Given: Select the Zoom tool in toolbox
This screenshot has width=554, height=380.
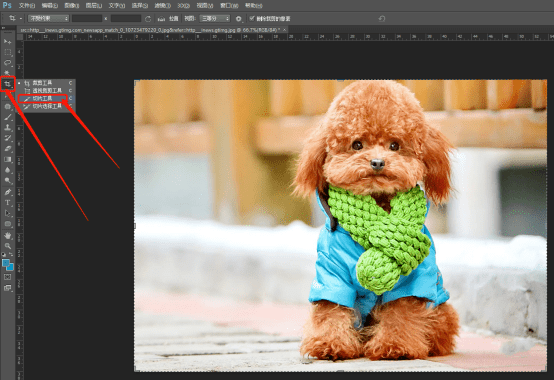Looking at the screenshot, I should tap(7, 246).
